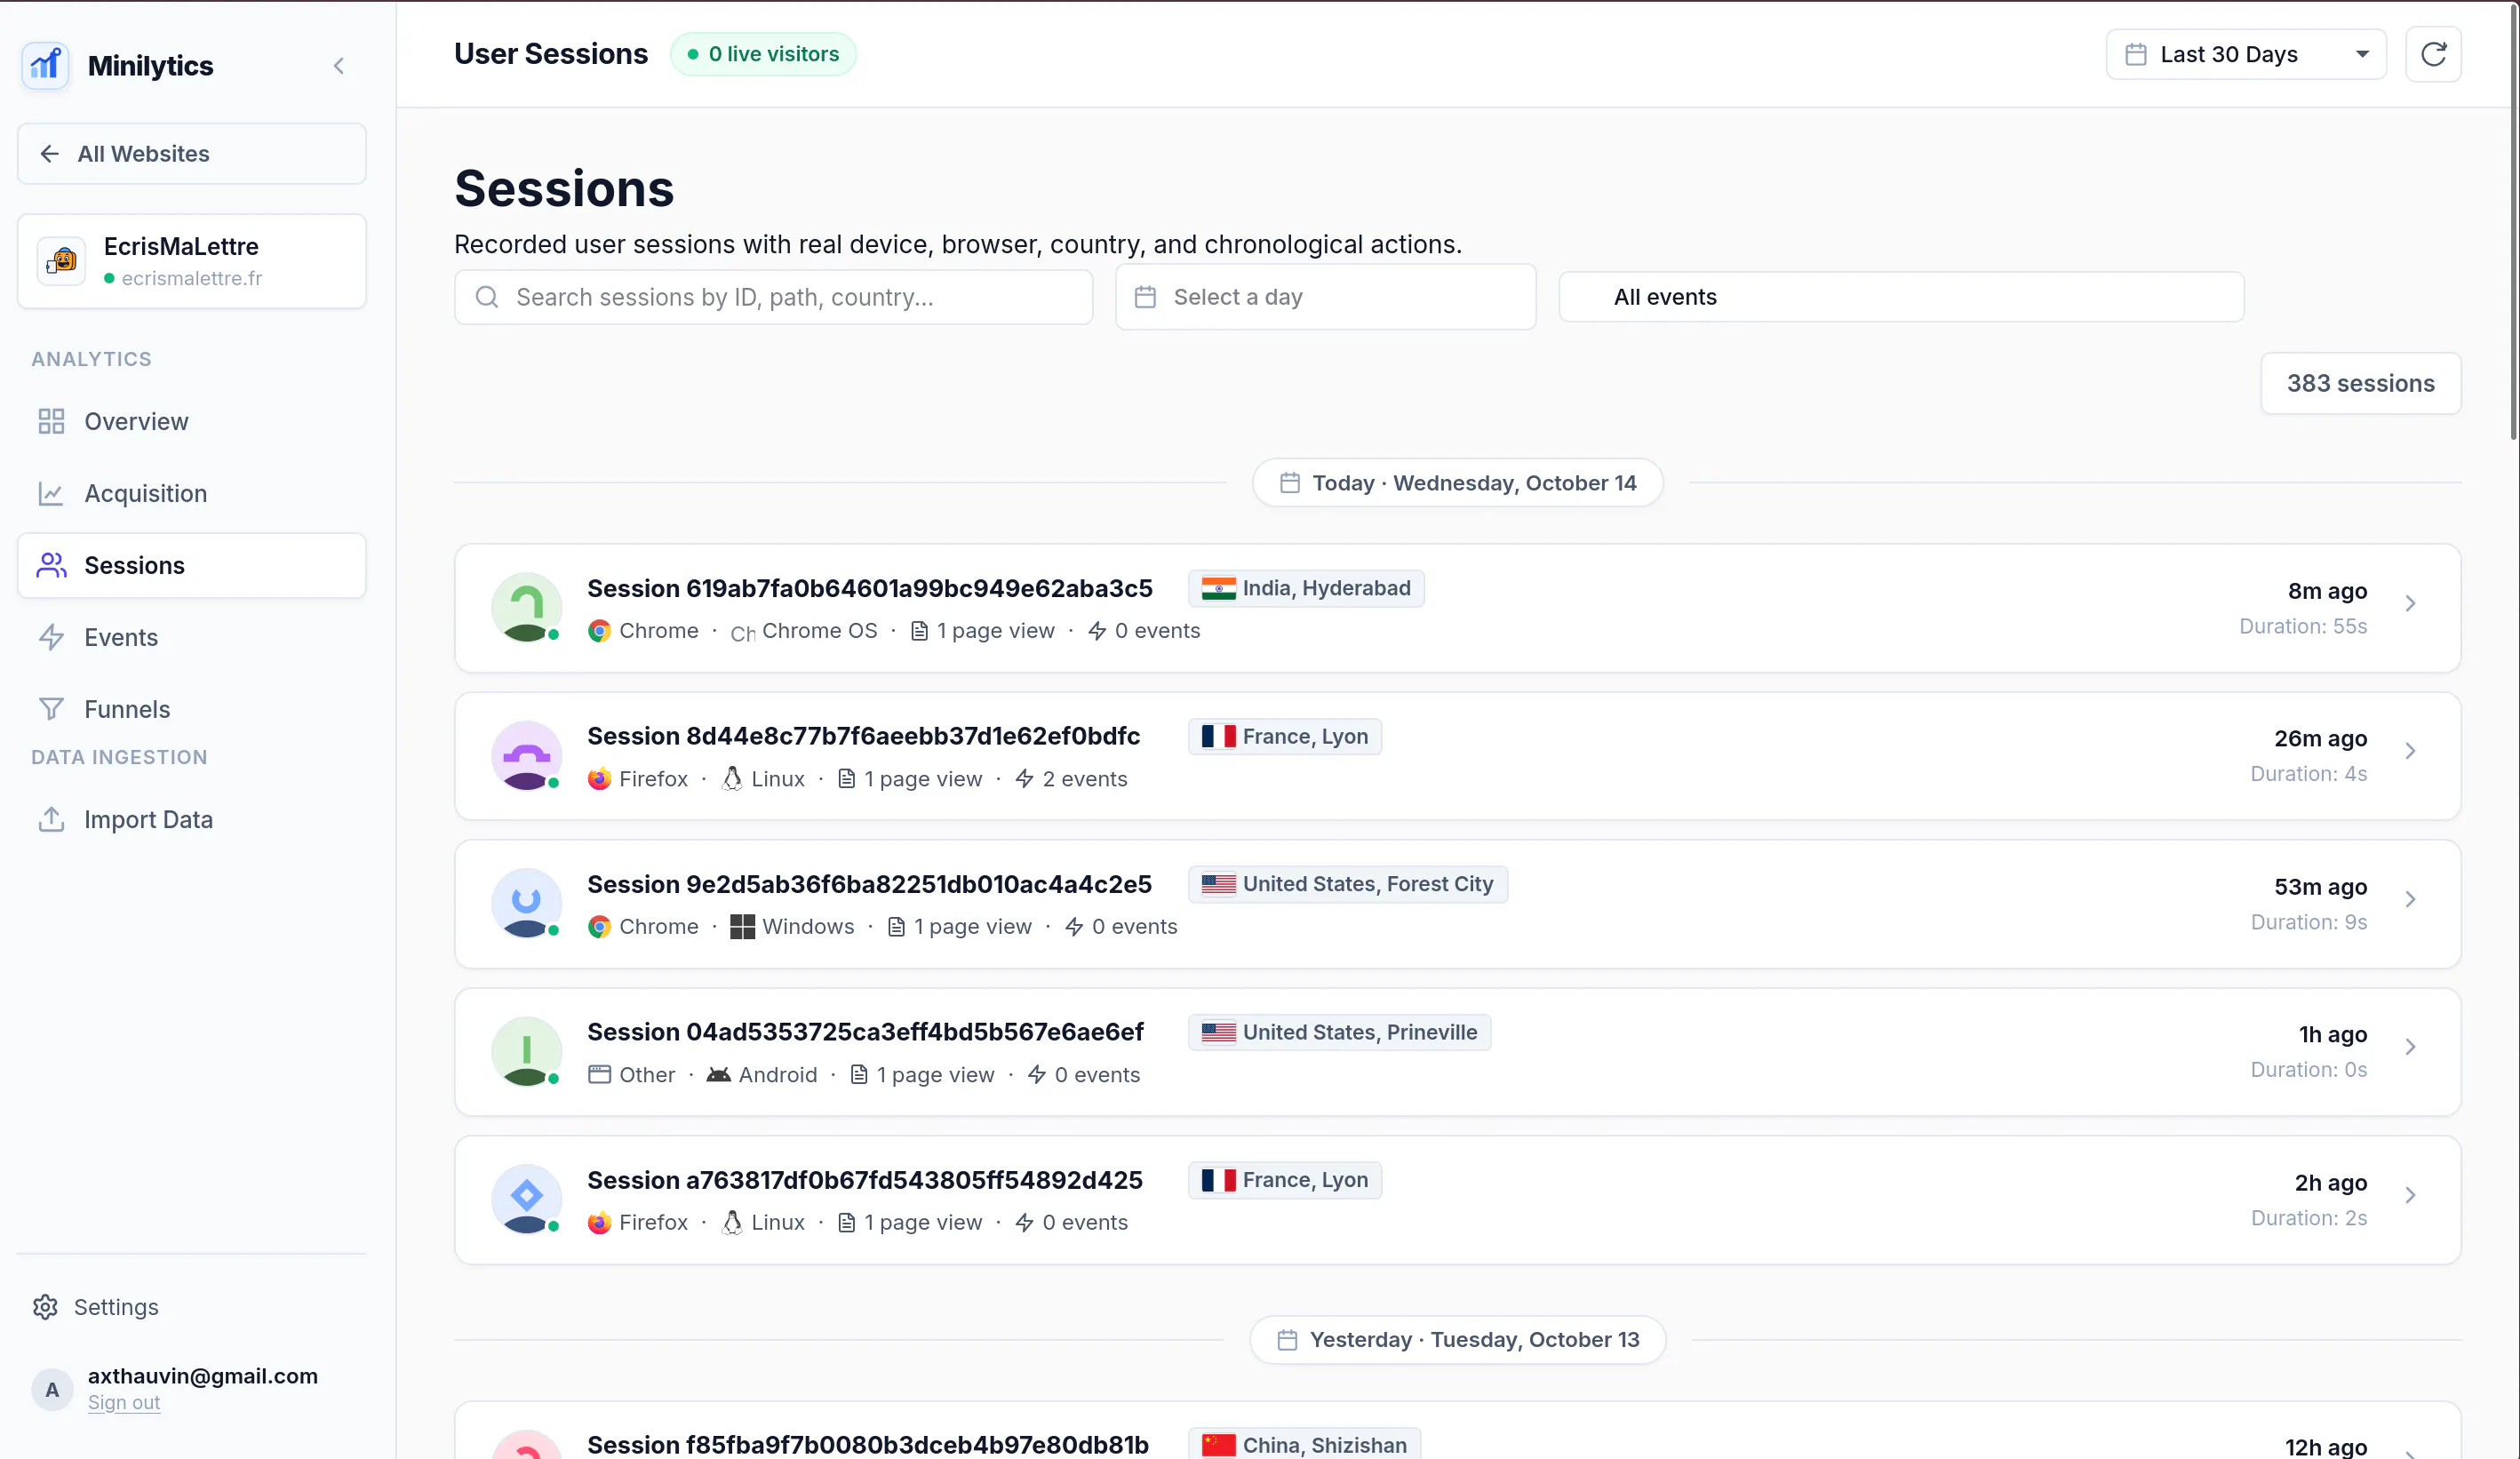Click the India, Hyderabad session avatar
Image resolution: width=2520 pixels, height=1459 pixels.
526,607
